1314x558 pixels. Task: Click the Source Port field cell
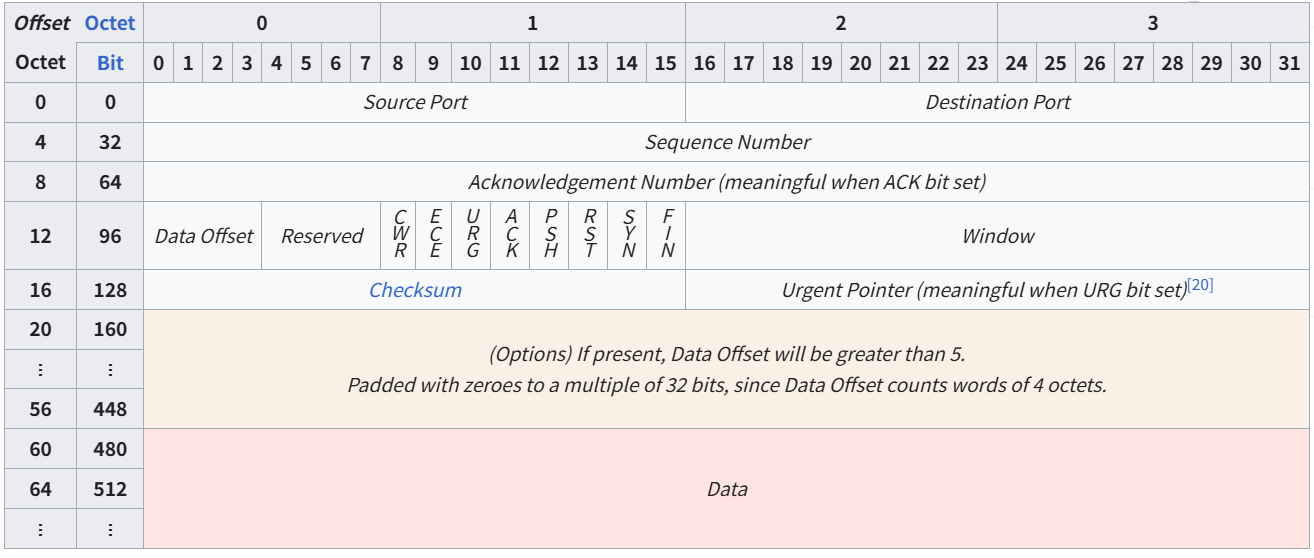tap(415, 102)
